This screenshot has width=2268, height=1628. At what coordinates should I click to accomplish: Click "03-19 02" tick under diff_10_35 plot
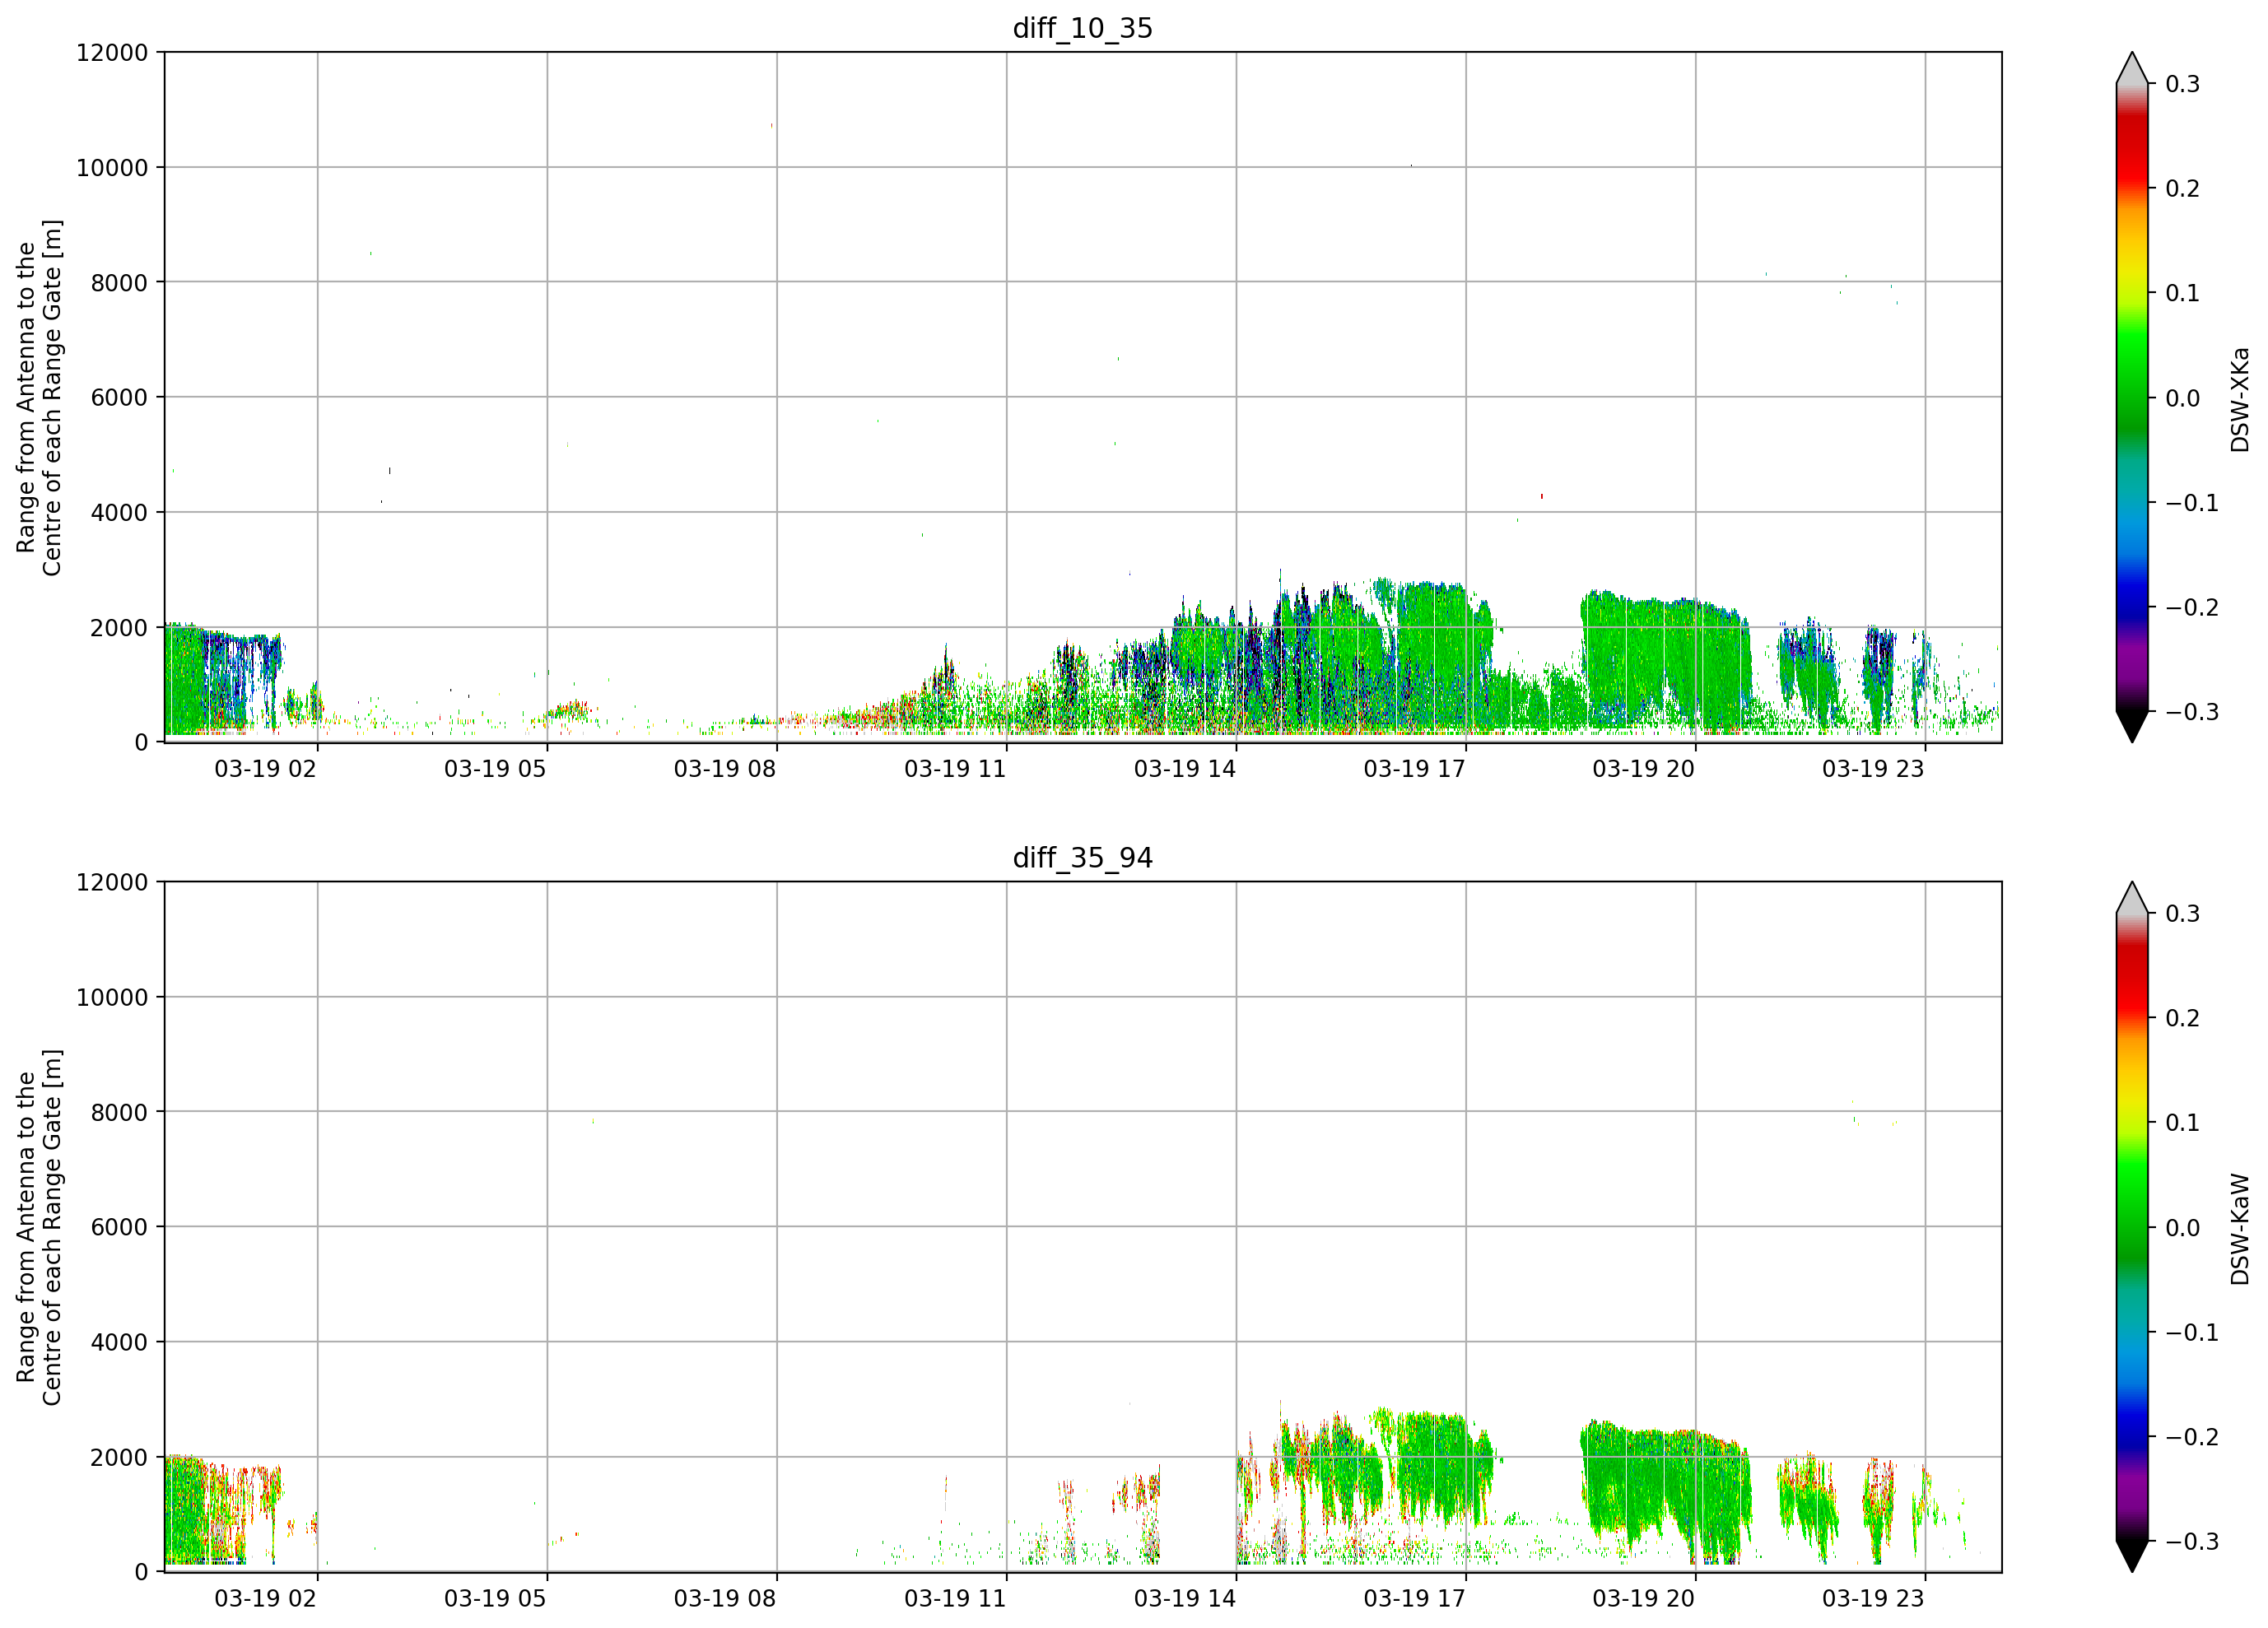tap(265, 769)
